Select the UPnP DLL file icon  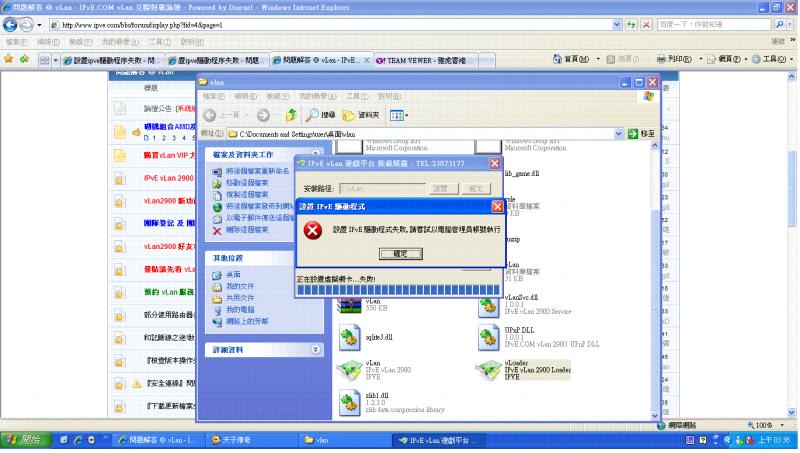point(488,338)
